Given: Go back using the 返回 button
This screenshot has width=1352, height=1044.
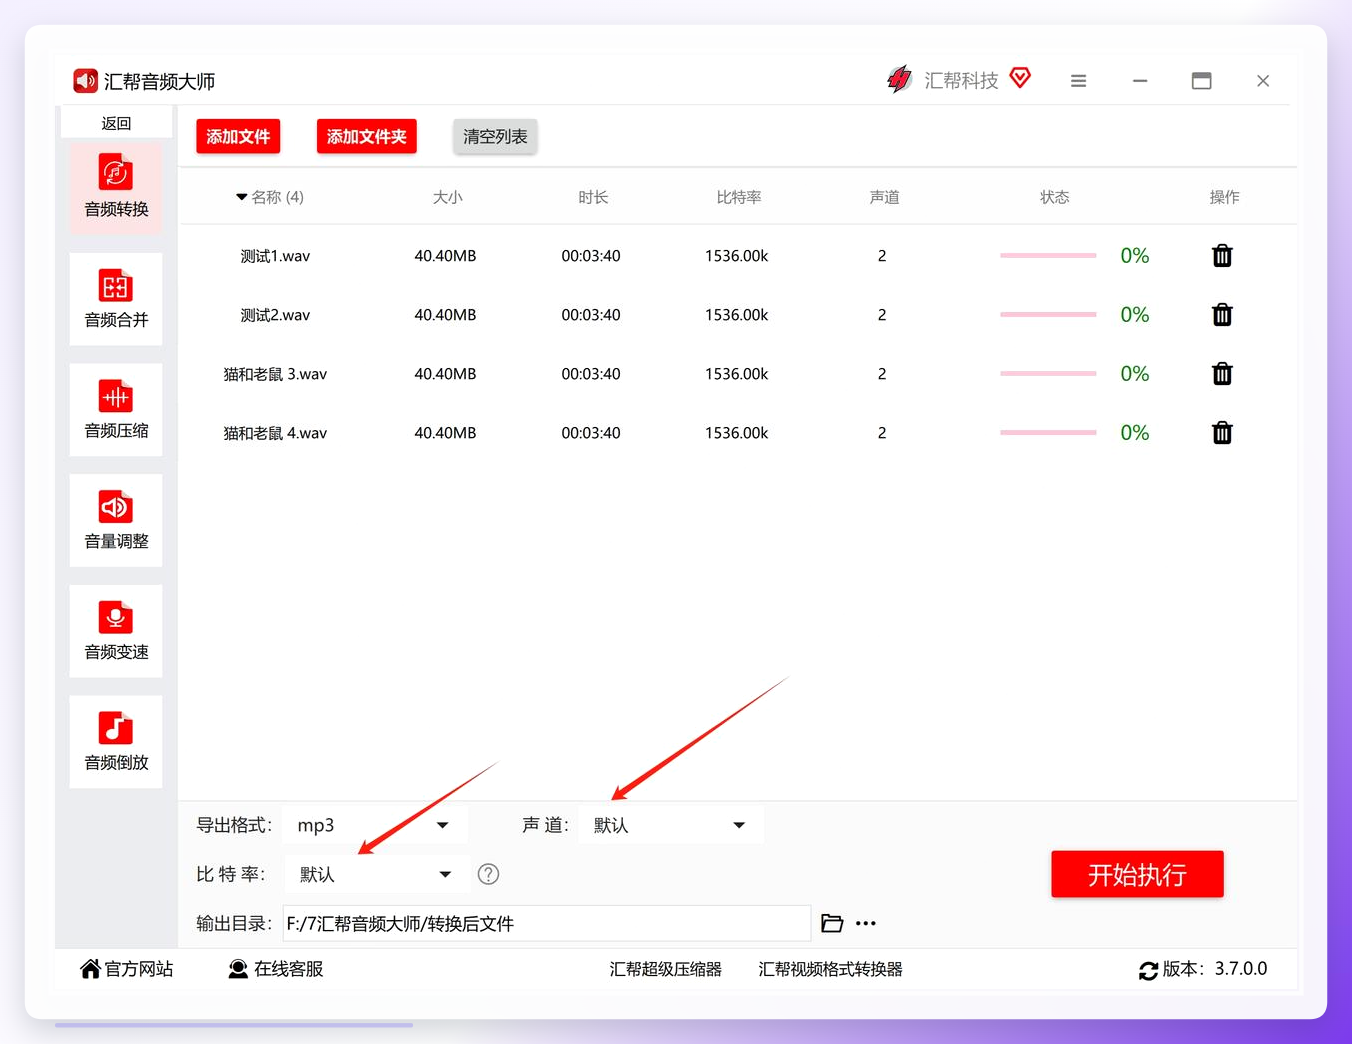Looking at the screenshot, I should pos(116,123).
